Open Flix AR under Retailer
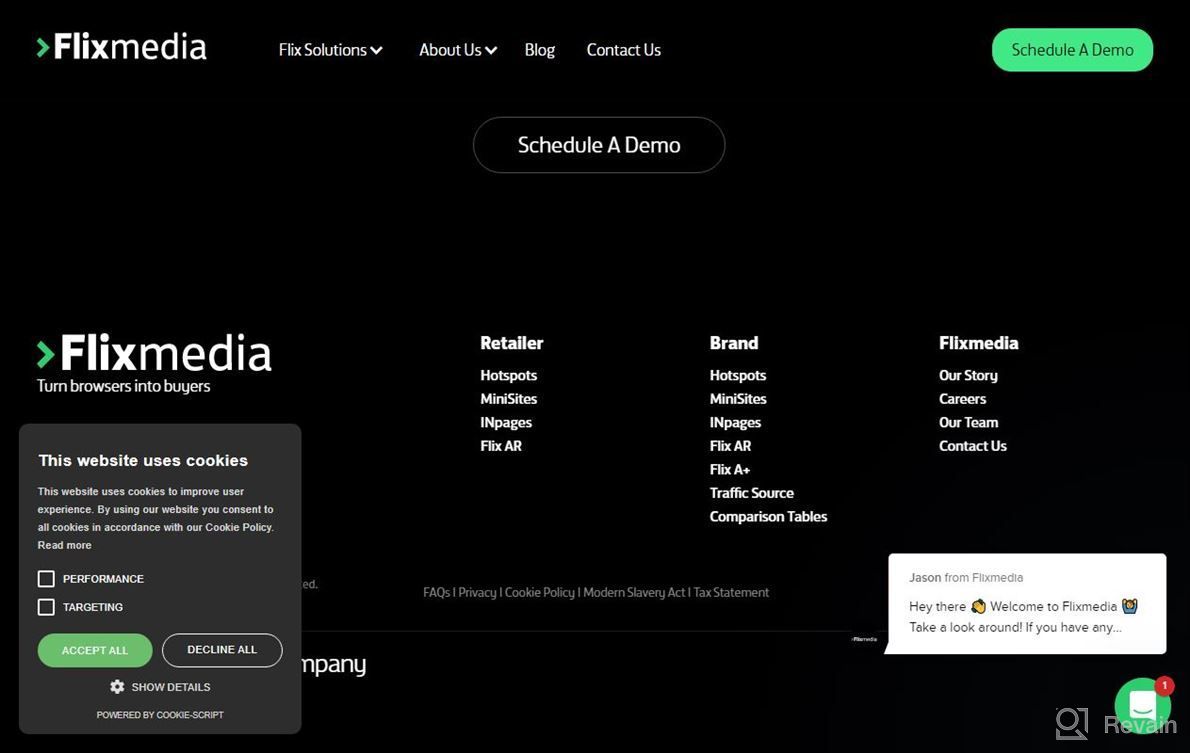 click(501, 446)
